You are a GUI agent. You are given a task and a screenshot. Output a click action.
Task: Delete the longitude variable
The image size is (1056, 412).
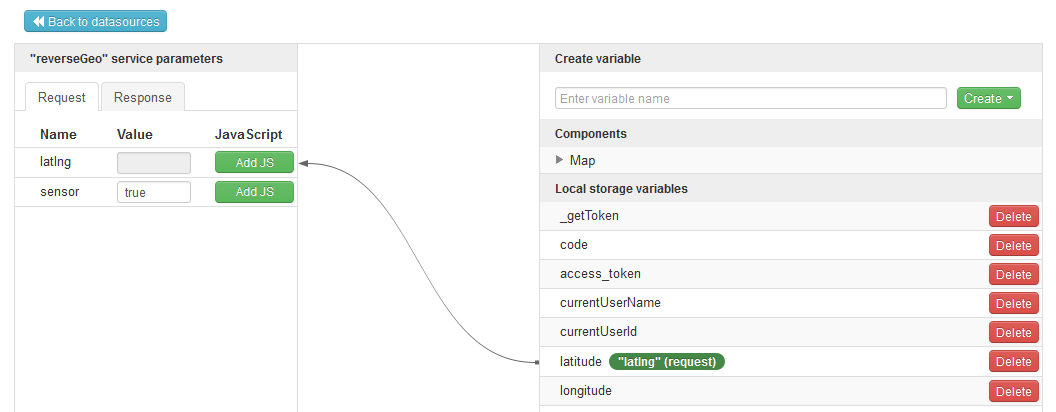(x=1013, y=391)
